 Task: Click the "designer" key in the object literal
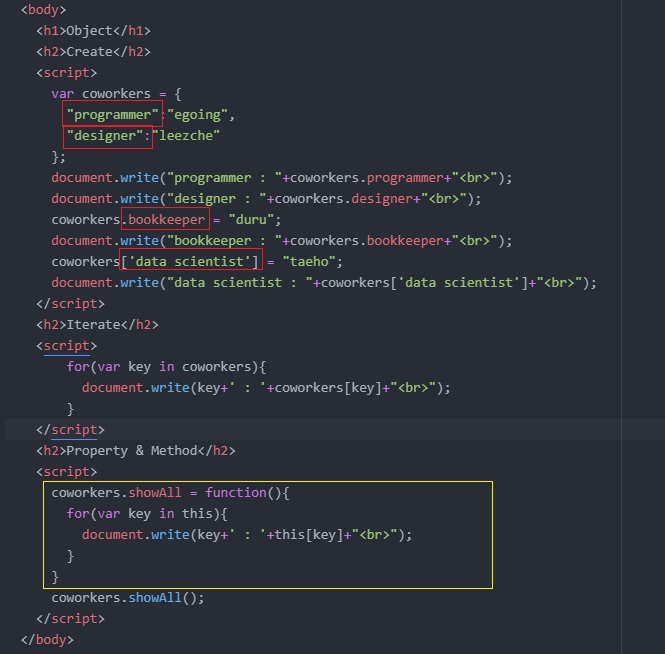(x=105, y=136)
